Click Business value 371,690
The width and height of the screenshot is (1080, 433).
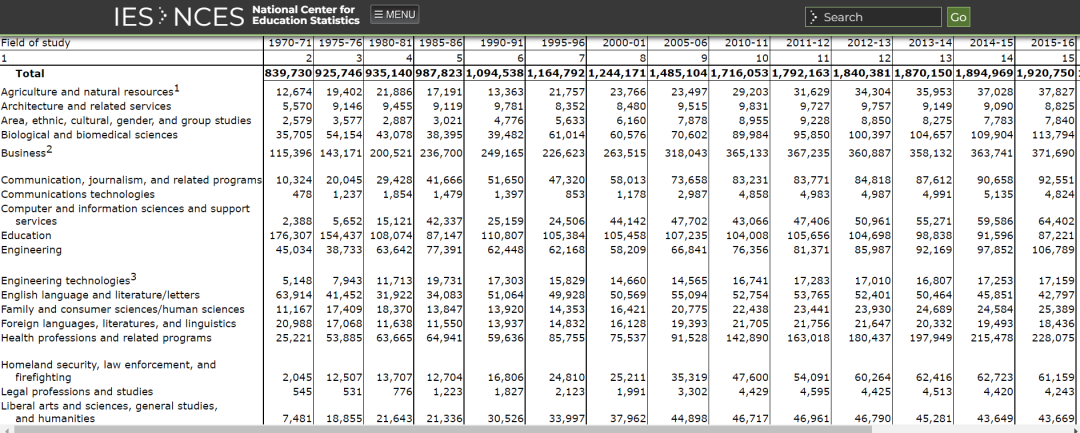tap(1054, 153)
